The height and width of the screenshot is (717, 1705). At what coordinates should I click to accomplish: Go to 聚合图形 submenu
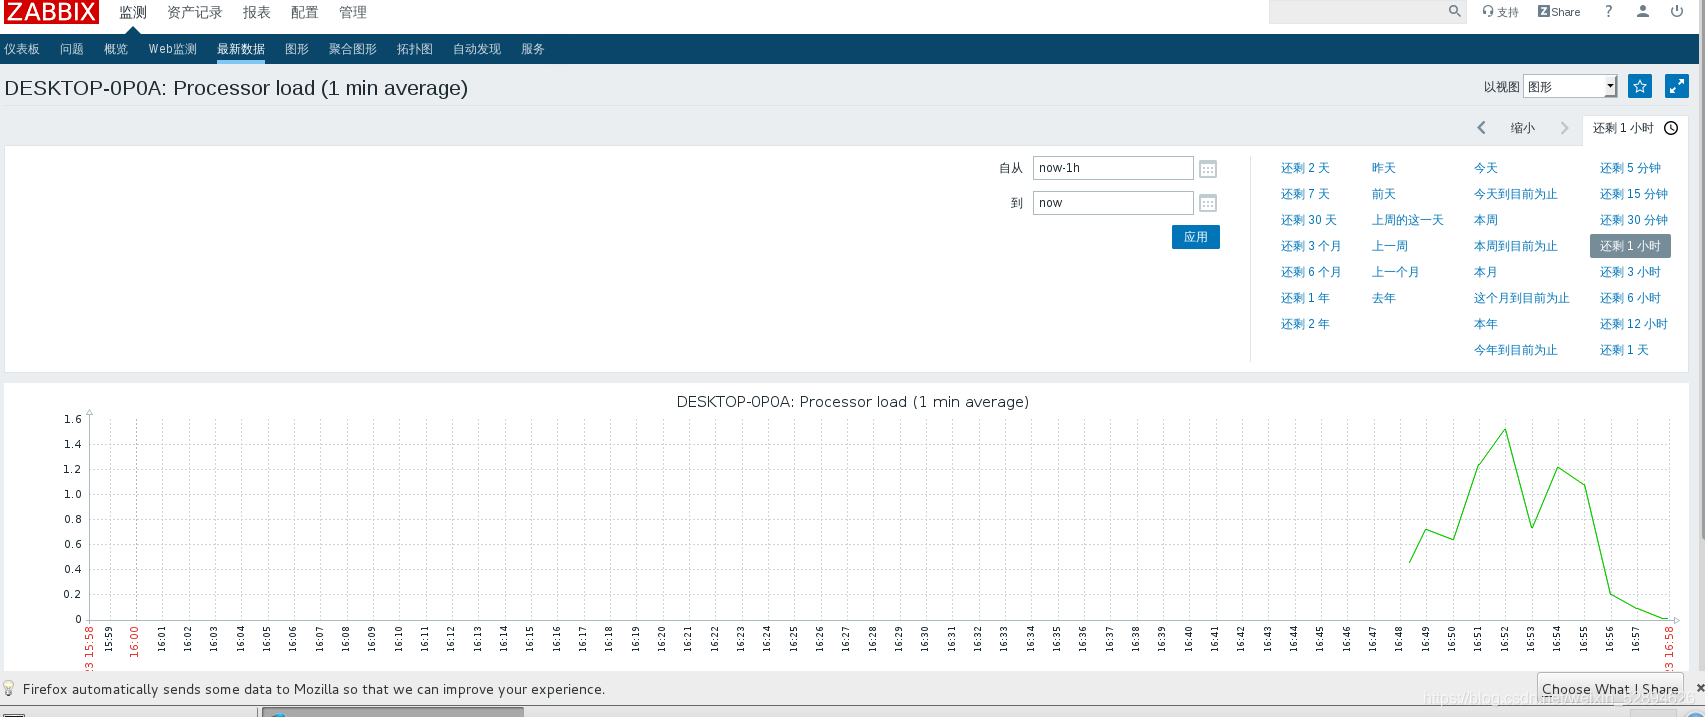[353, 49]
